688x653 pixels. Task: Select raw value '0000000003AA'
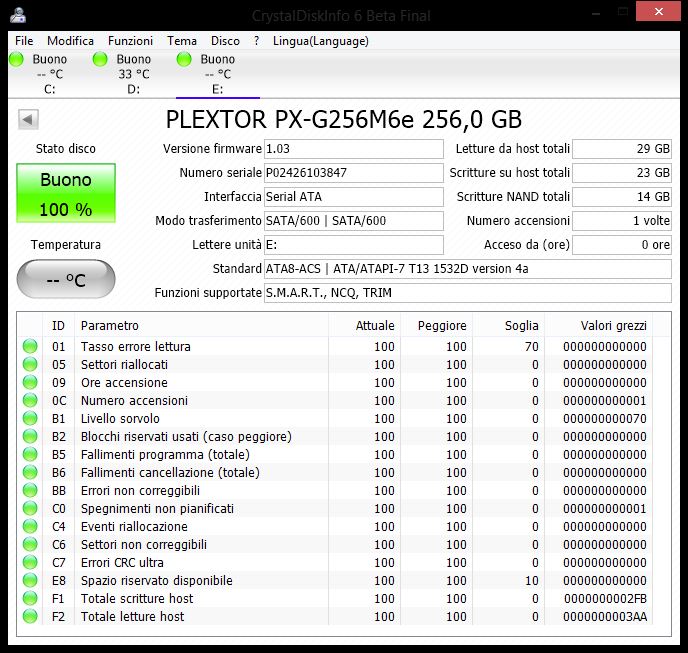605,616
